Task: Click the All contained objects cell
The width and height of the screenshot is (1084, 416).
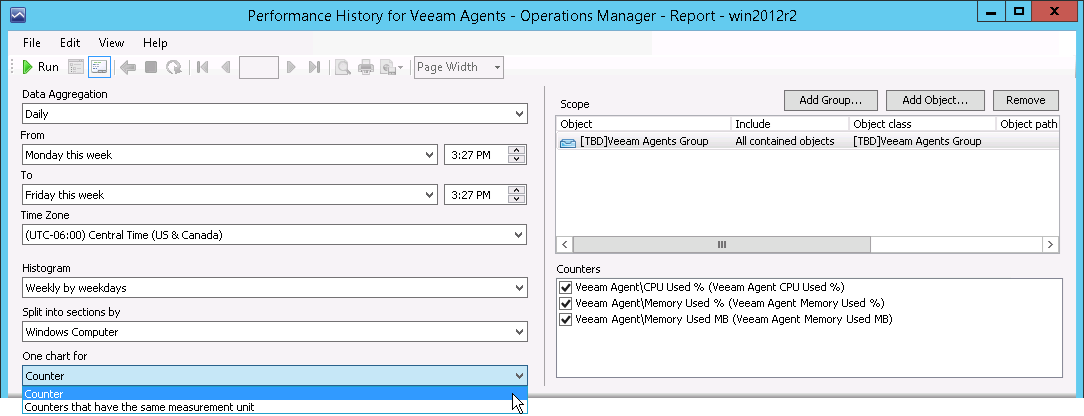Action: 785,141
